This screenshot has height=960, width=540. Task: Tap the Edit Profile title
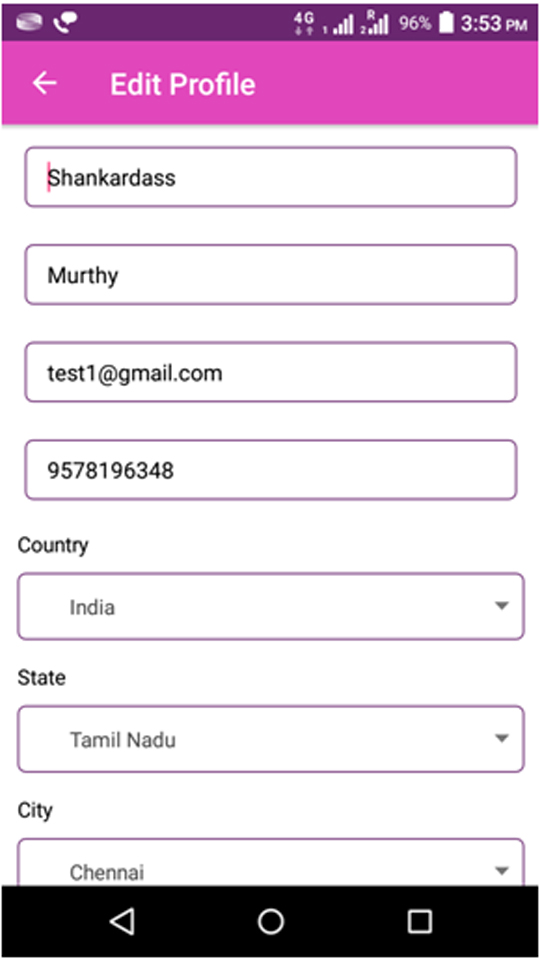pos(182,84)
